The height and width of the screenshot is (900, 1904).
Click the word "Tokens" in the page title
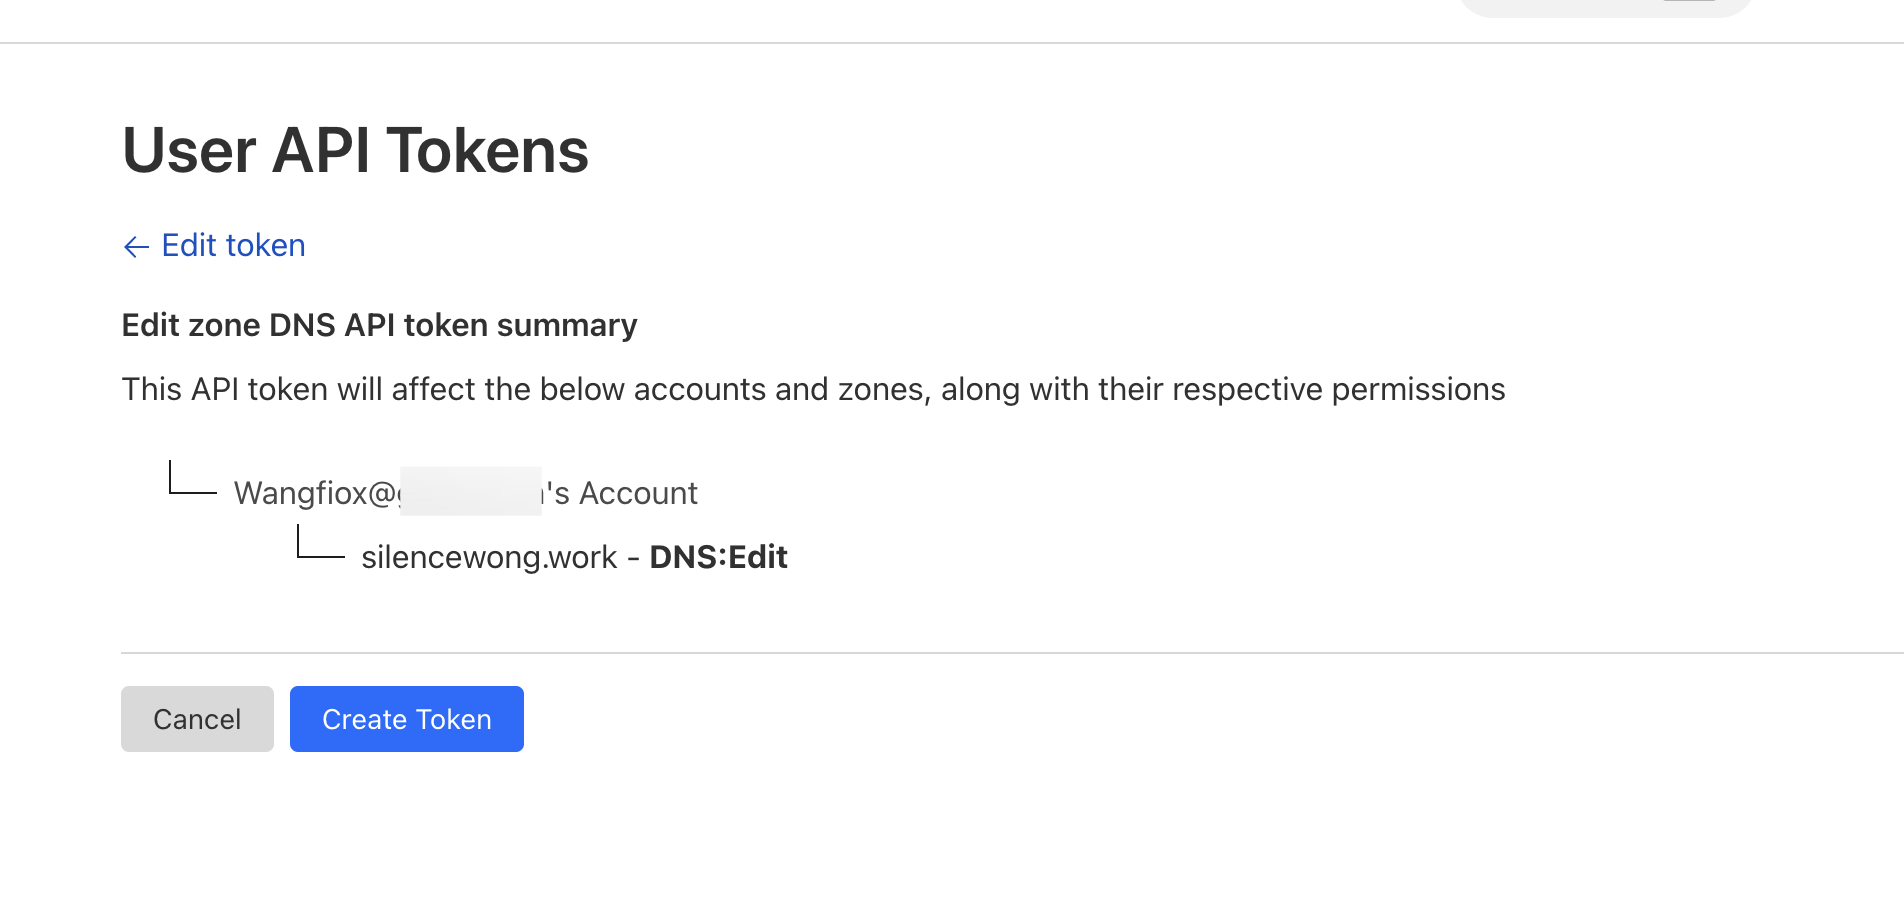487,151
